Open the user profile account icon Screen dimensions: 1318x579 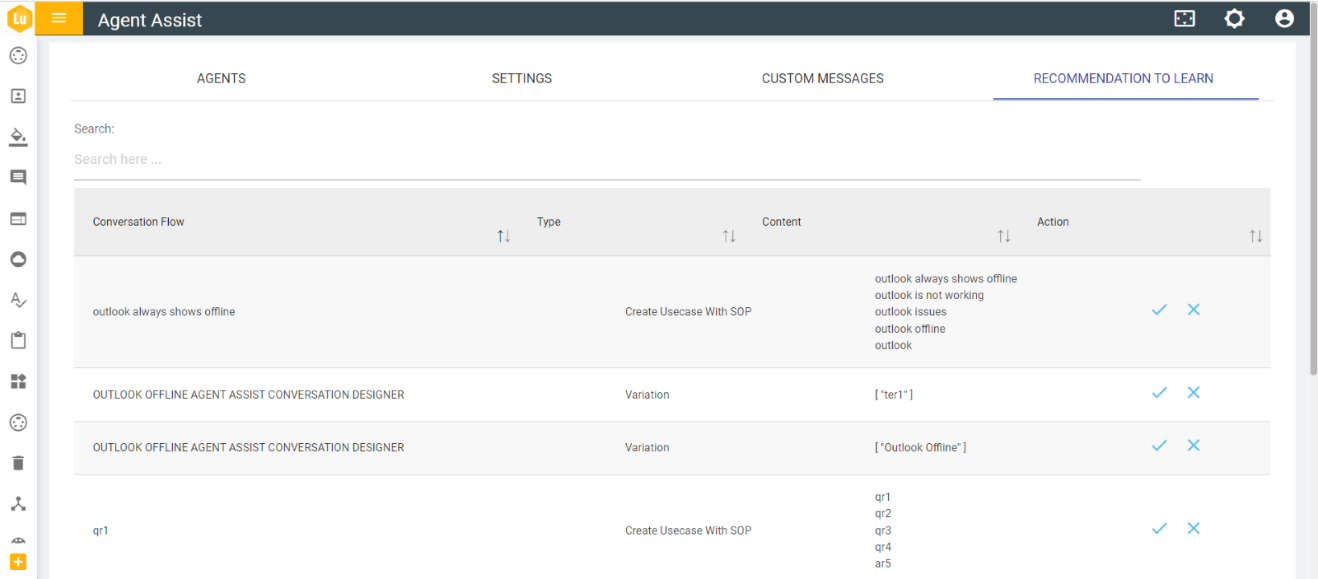coord(1284,18)
